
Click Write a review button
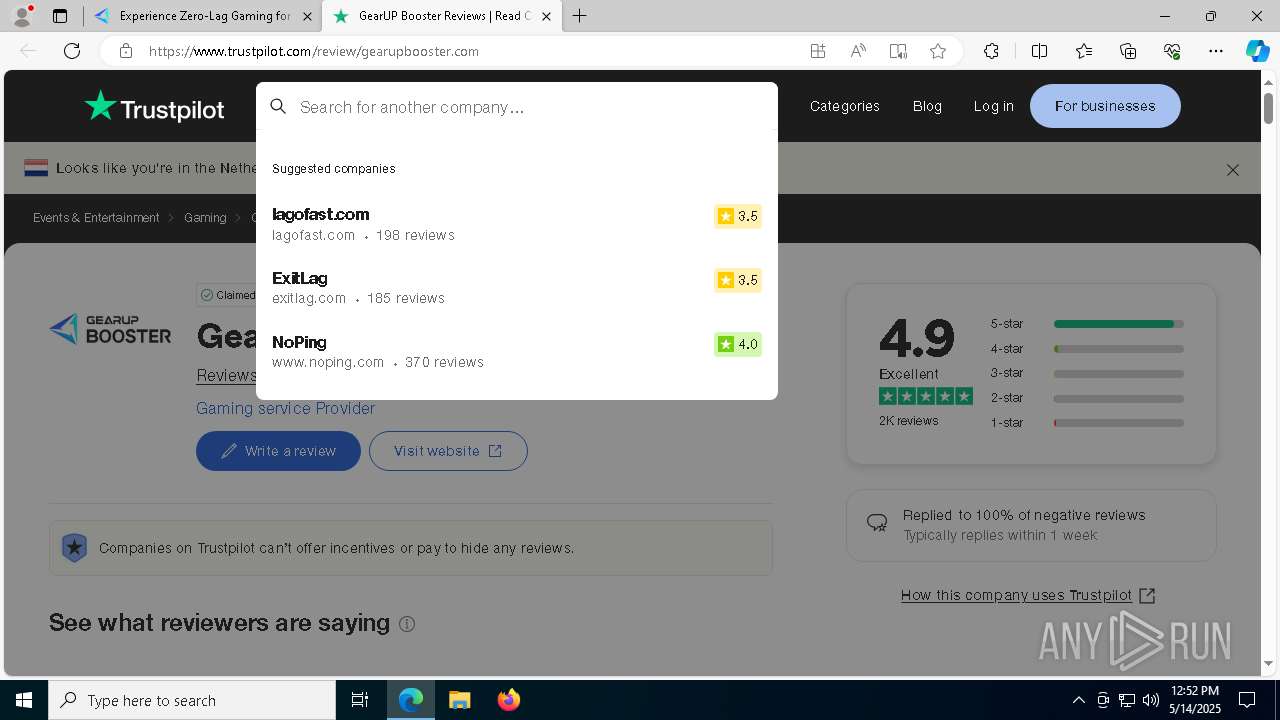coord(278,451)
